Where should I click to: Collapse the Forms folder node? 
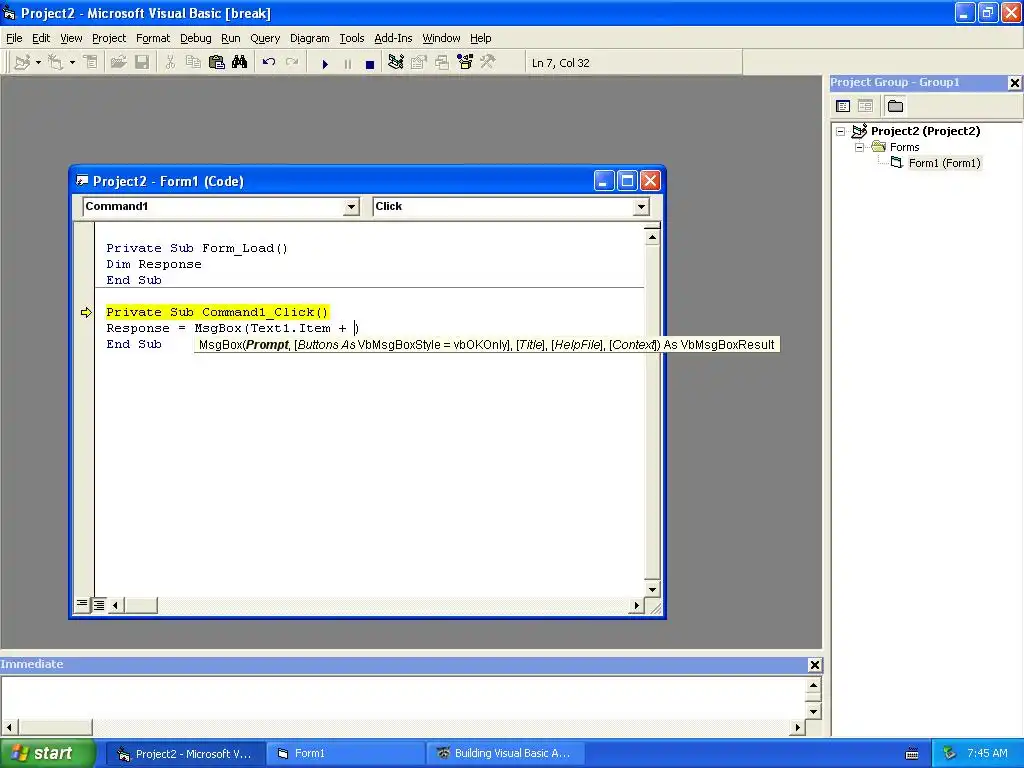pyautogui.click(x=859, y=147)
